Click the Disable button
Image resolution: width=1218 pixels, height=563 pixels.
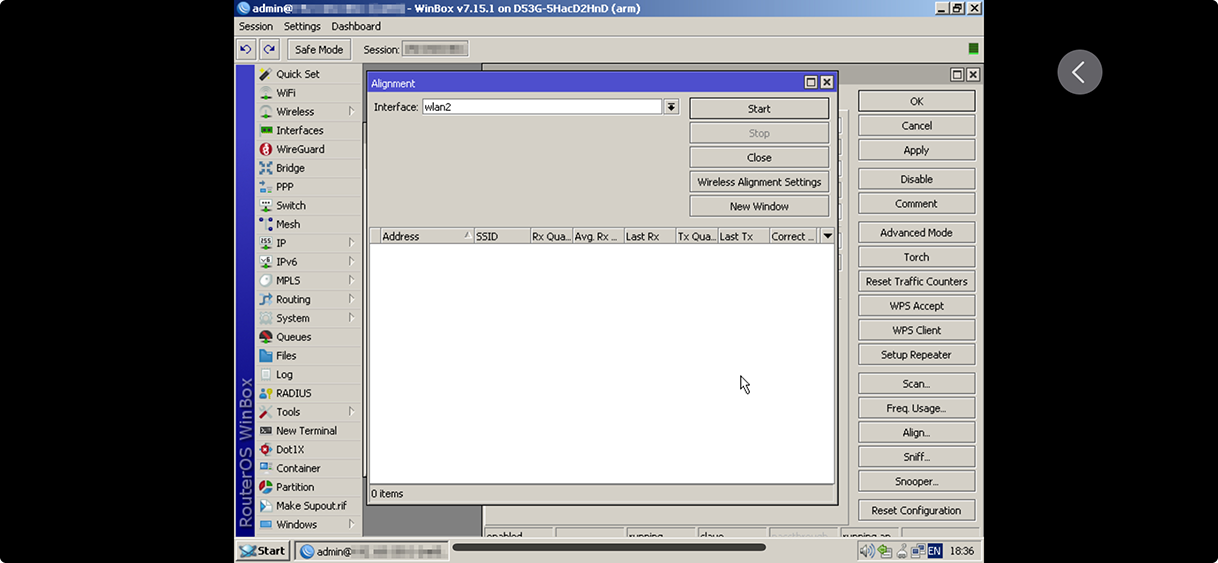pyautogui.click(x=916, y=179)
